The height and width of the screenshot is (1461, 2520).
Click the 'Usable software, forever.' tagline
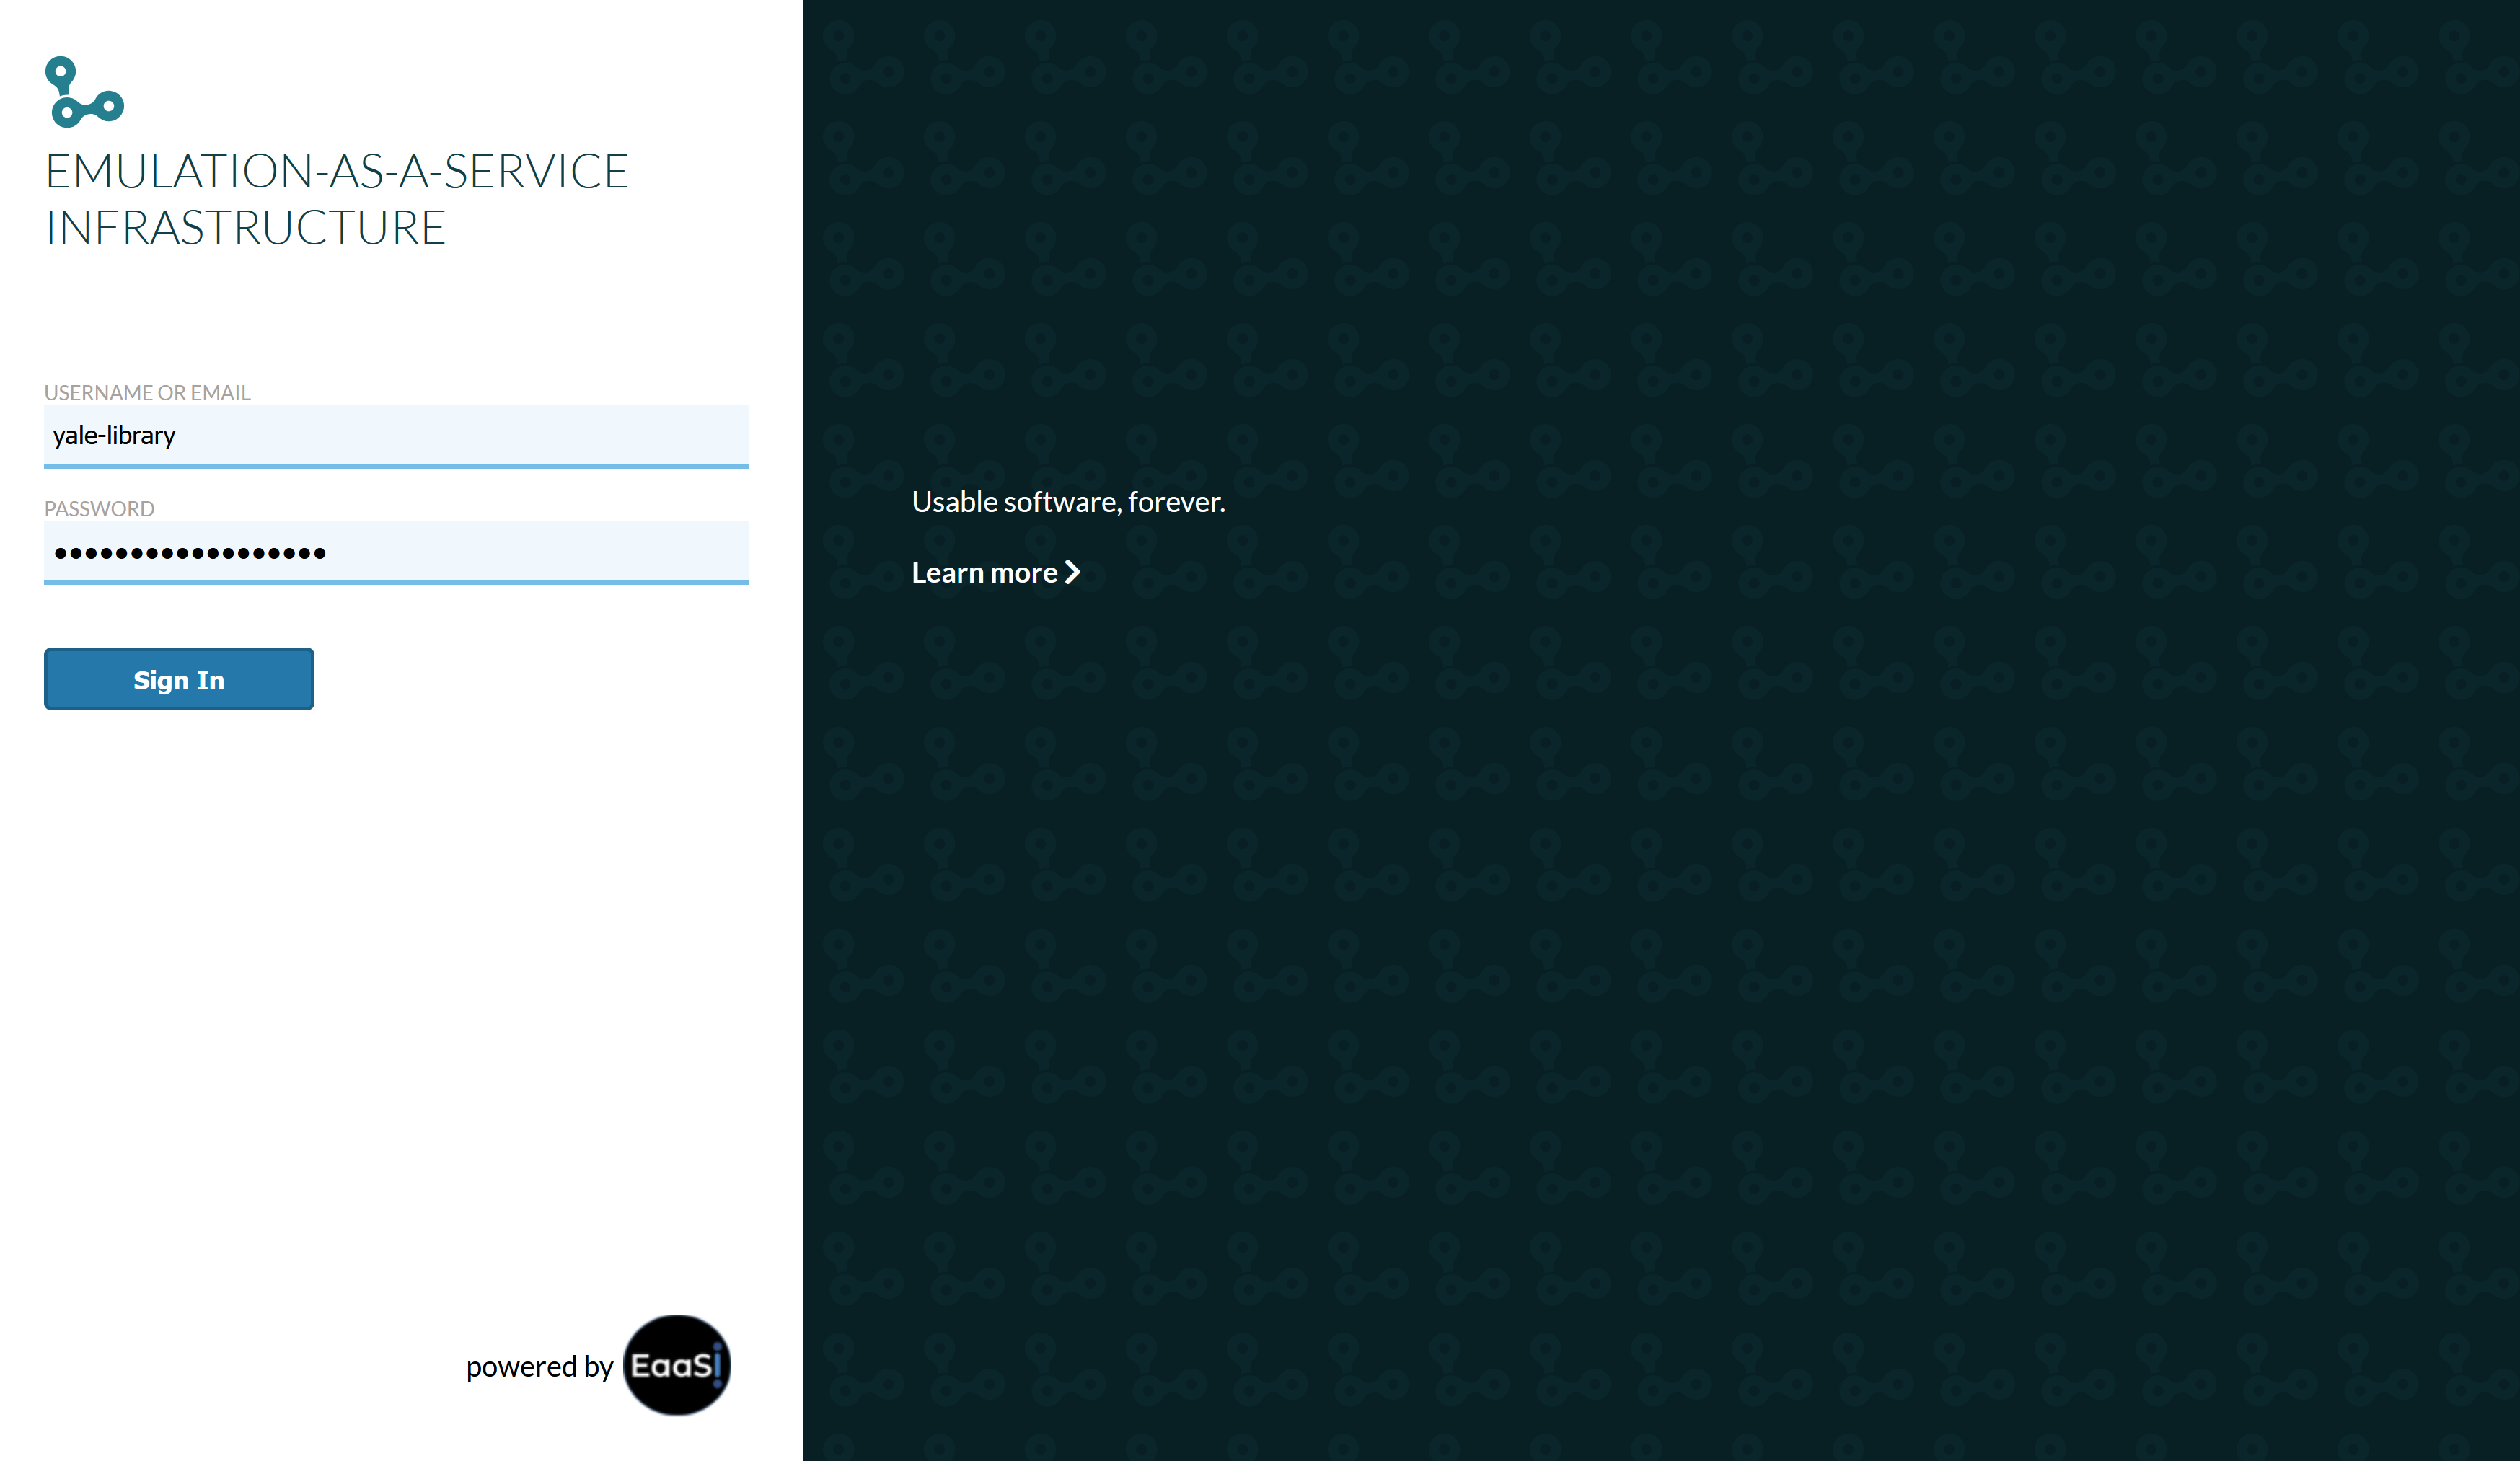point(1068,502)
